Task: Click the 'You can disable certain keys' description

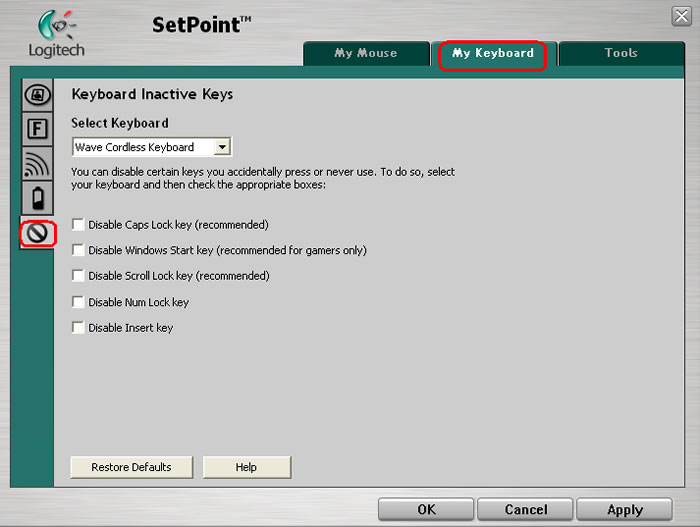Action: pyautogui.click(x=263, y=178)
